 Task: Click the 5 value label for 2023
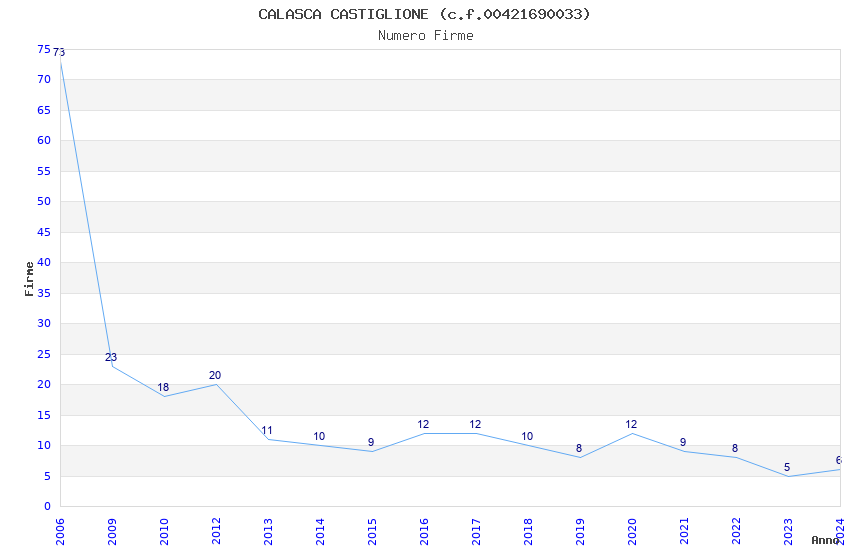(x=787, y=467)
